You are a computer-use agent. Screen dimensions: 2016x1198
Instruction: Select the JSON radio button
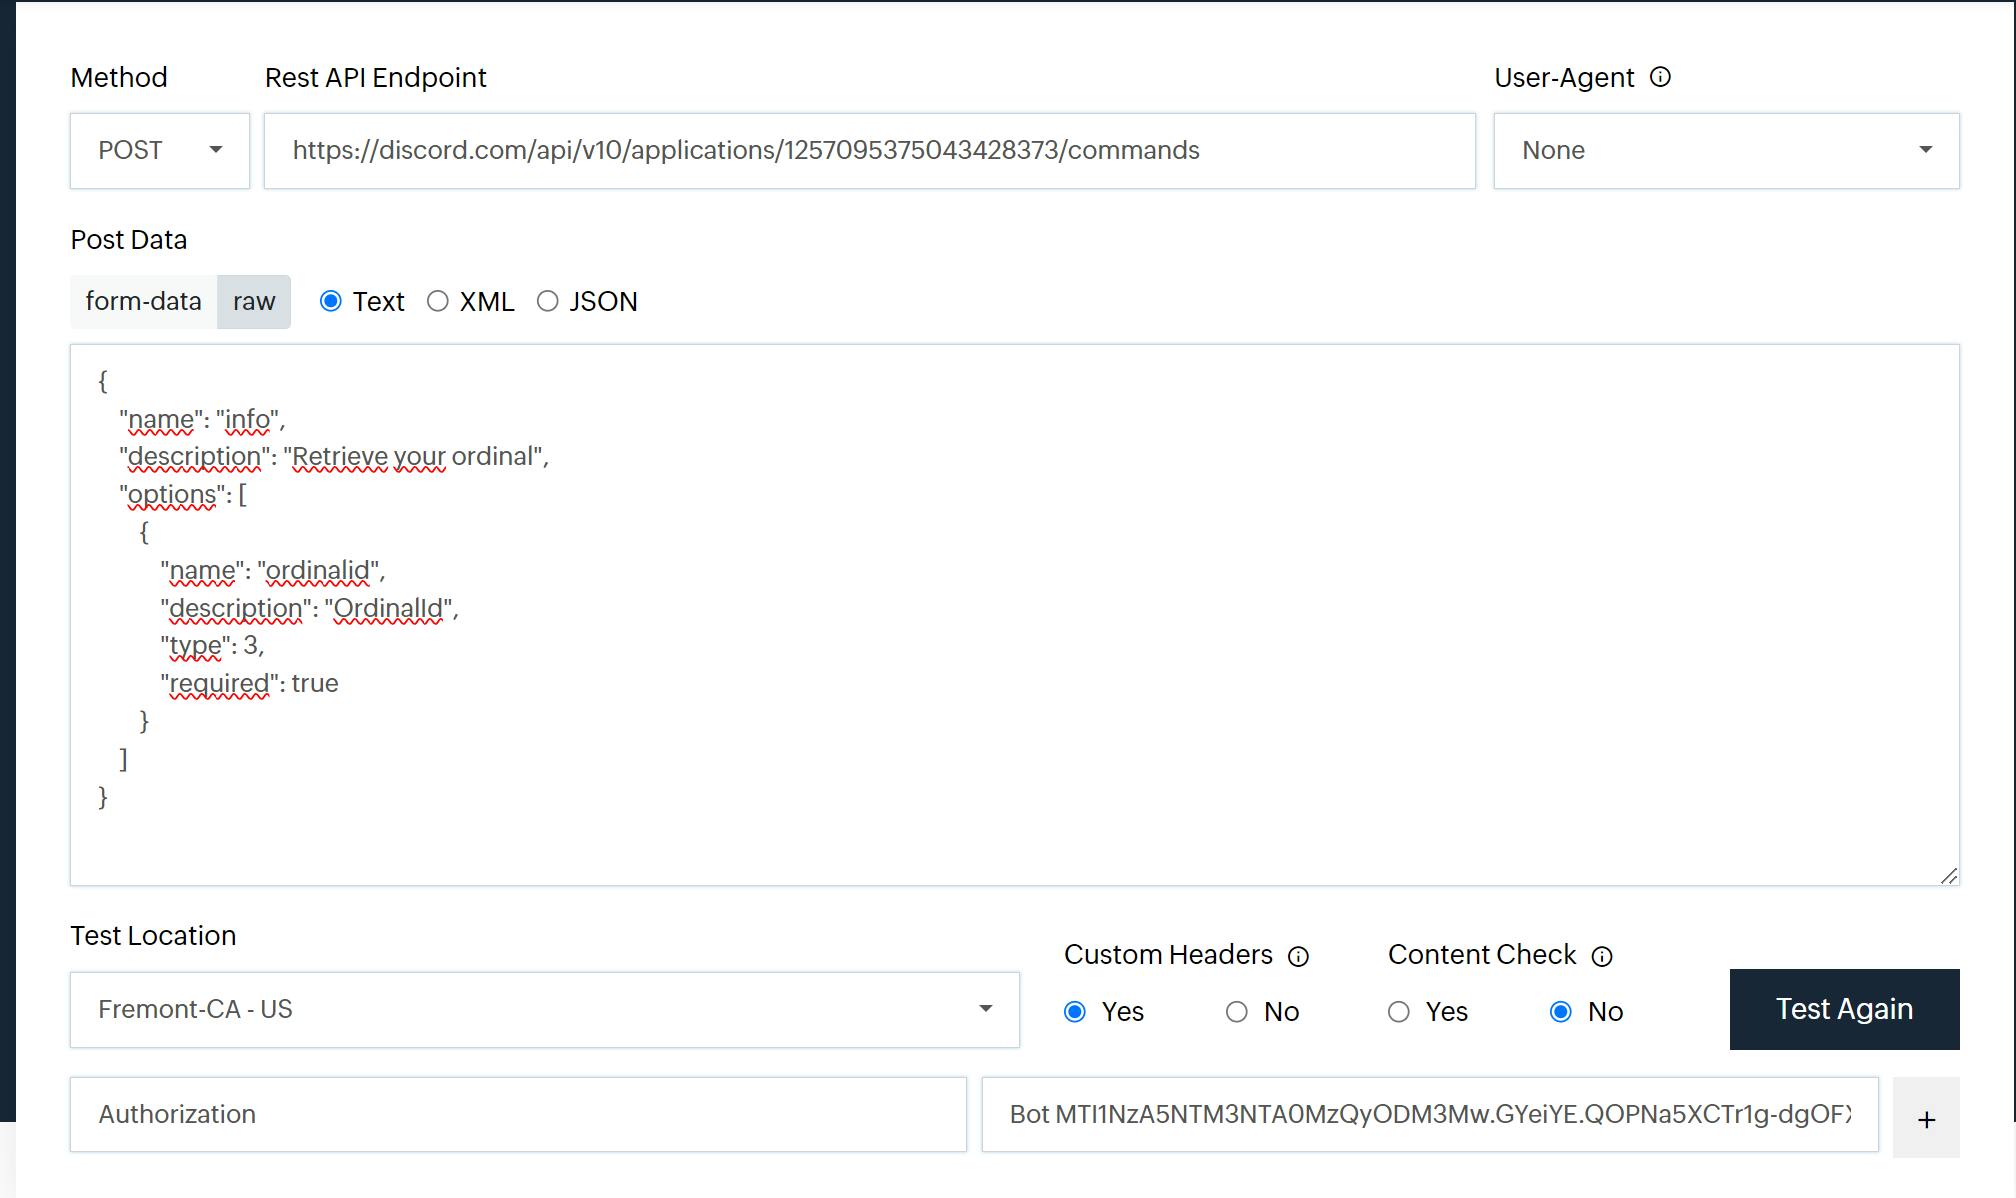(546, 301)
